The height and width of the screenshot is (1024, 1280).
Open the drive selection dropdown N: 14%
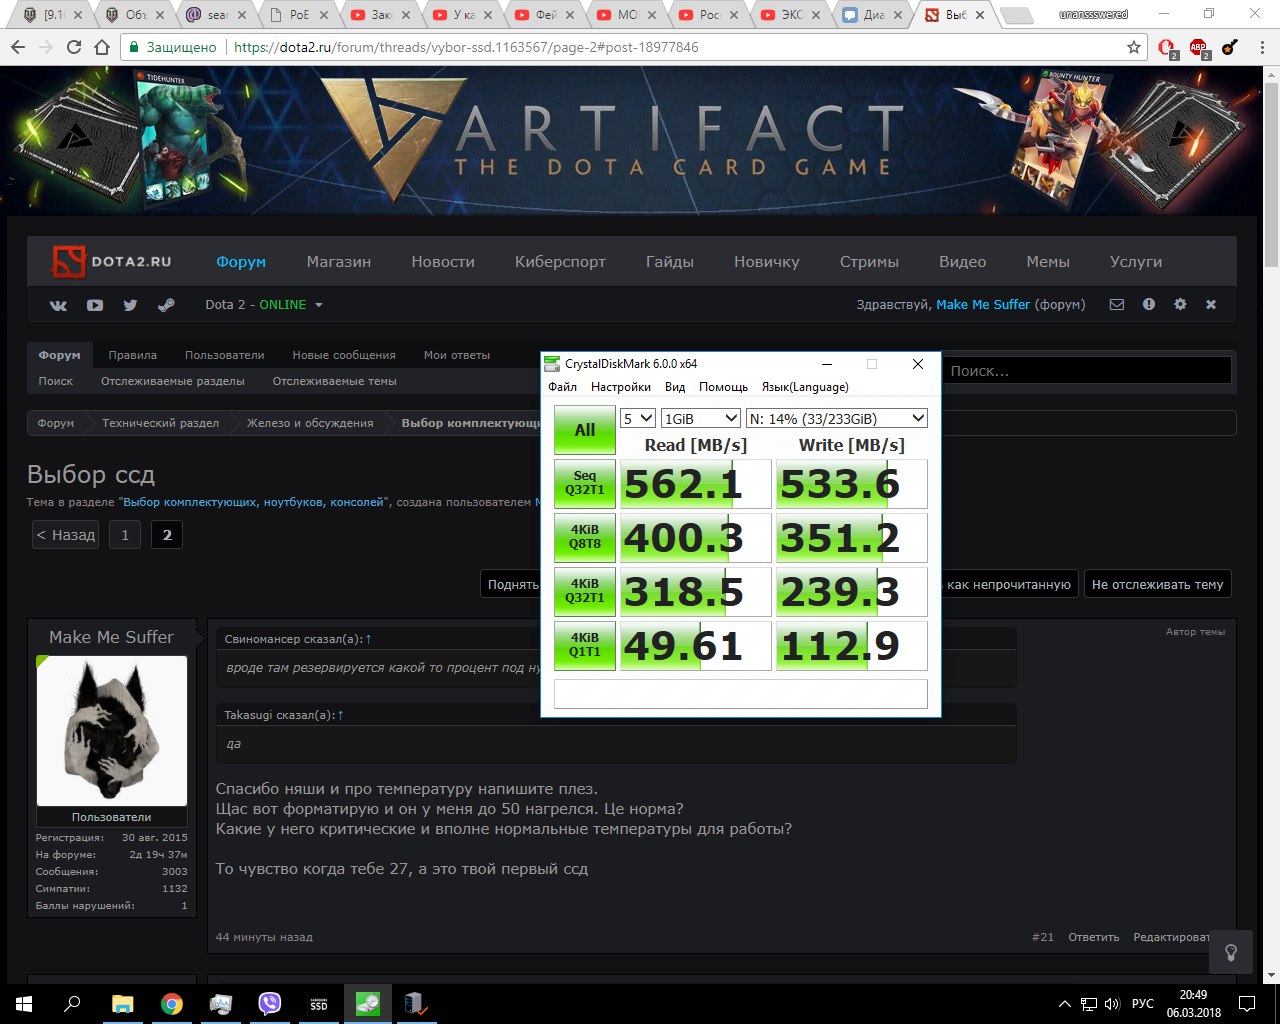[x=837, y=418]
